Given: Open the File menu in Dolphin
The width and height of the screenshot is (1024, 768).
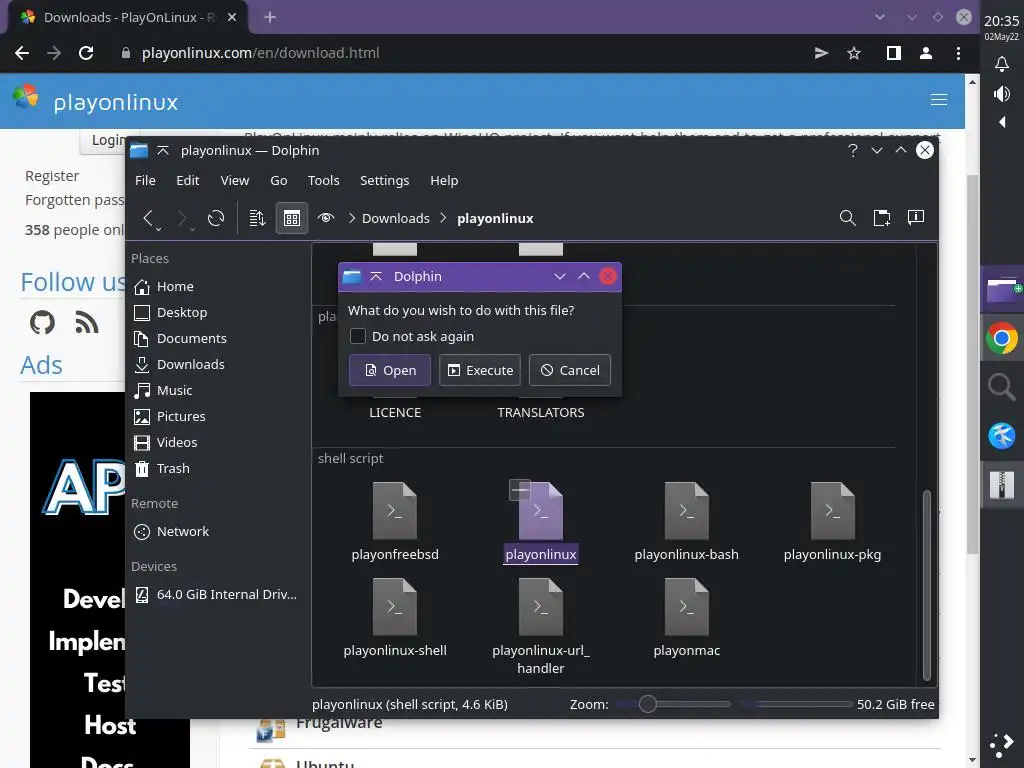Looking at the screenshot, I should tap(145, 180).
